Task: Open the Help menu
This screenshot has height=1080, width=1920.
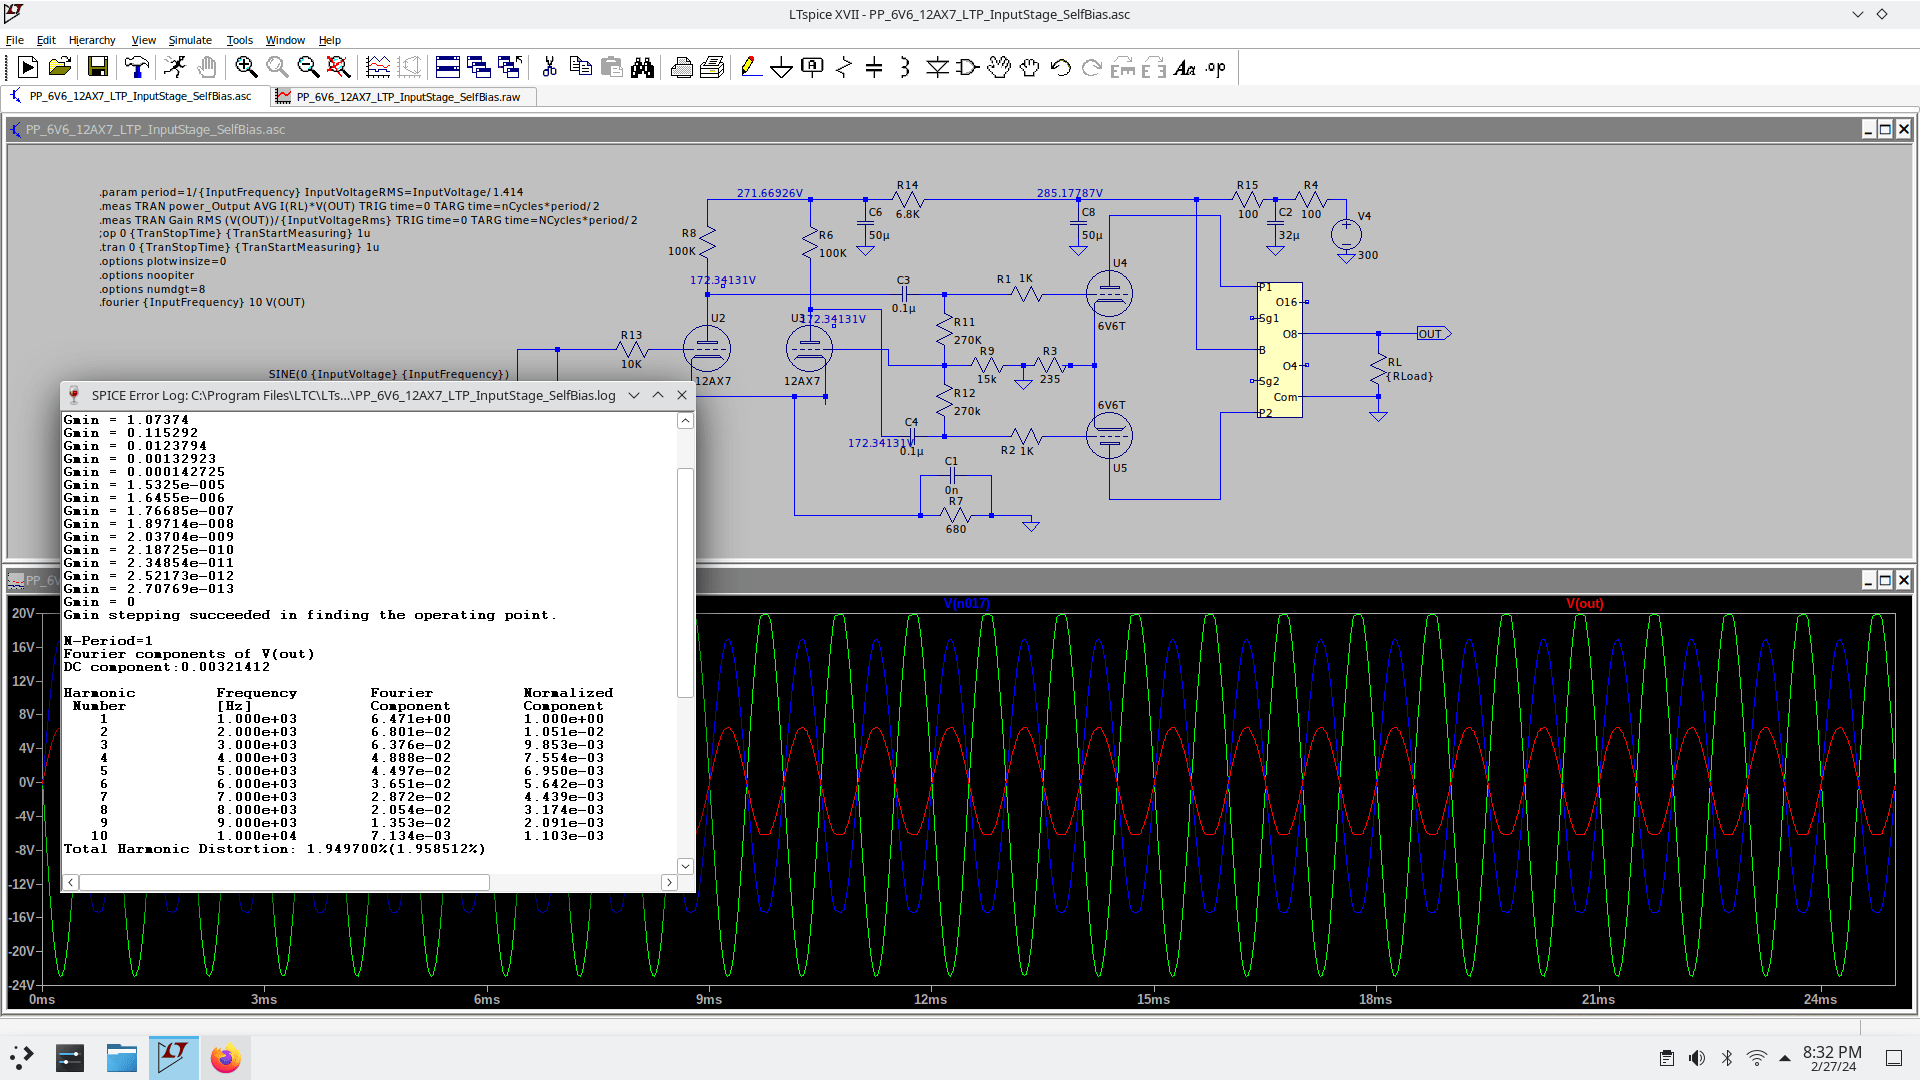Action: (330, 40)
